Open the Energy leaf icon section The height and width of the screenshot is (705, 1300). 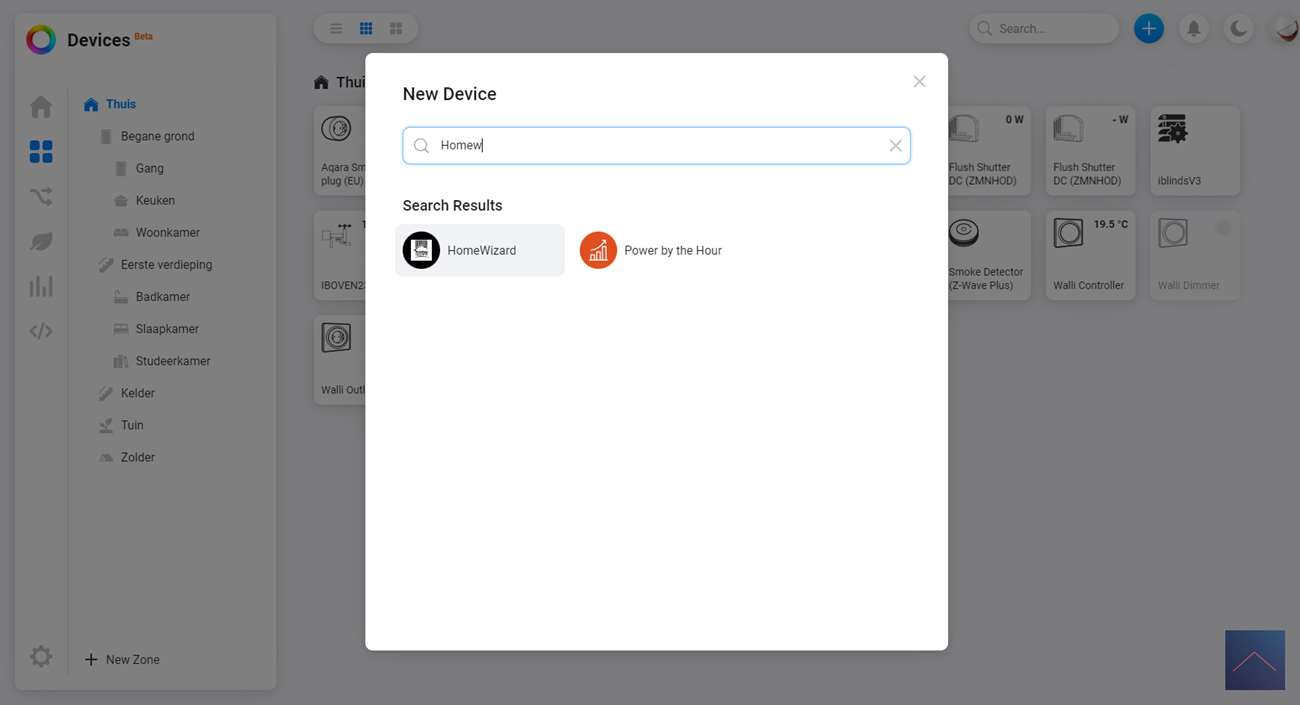point(41,242)
